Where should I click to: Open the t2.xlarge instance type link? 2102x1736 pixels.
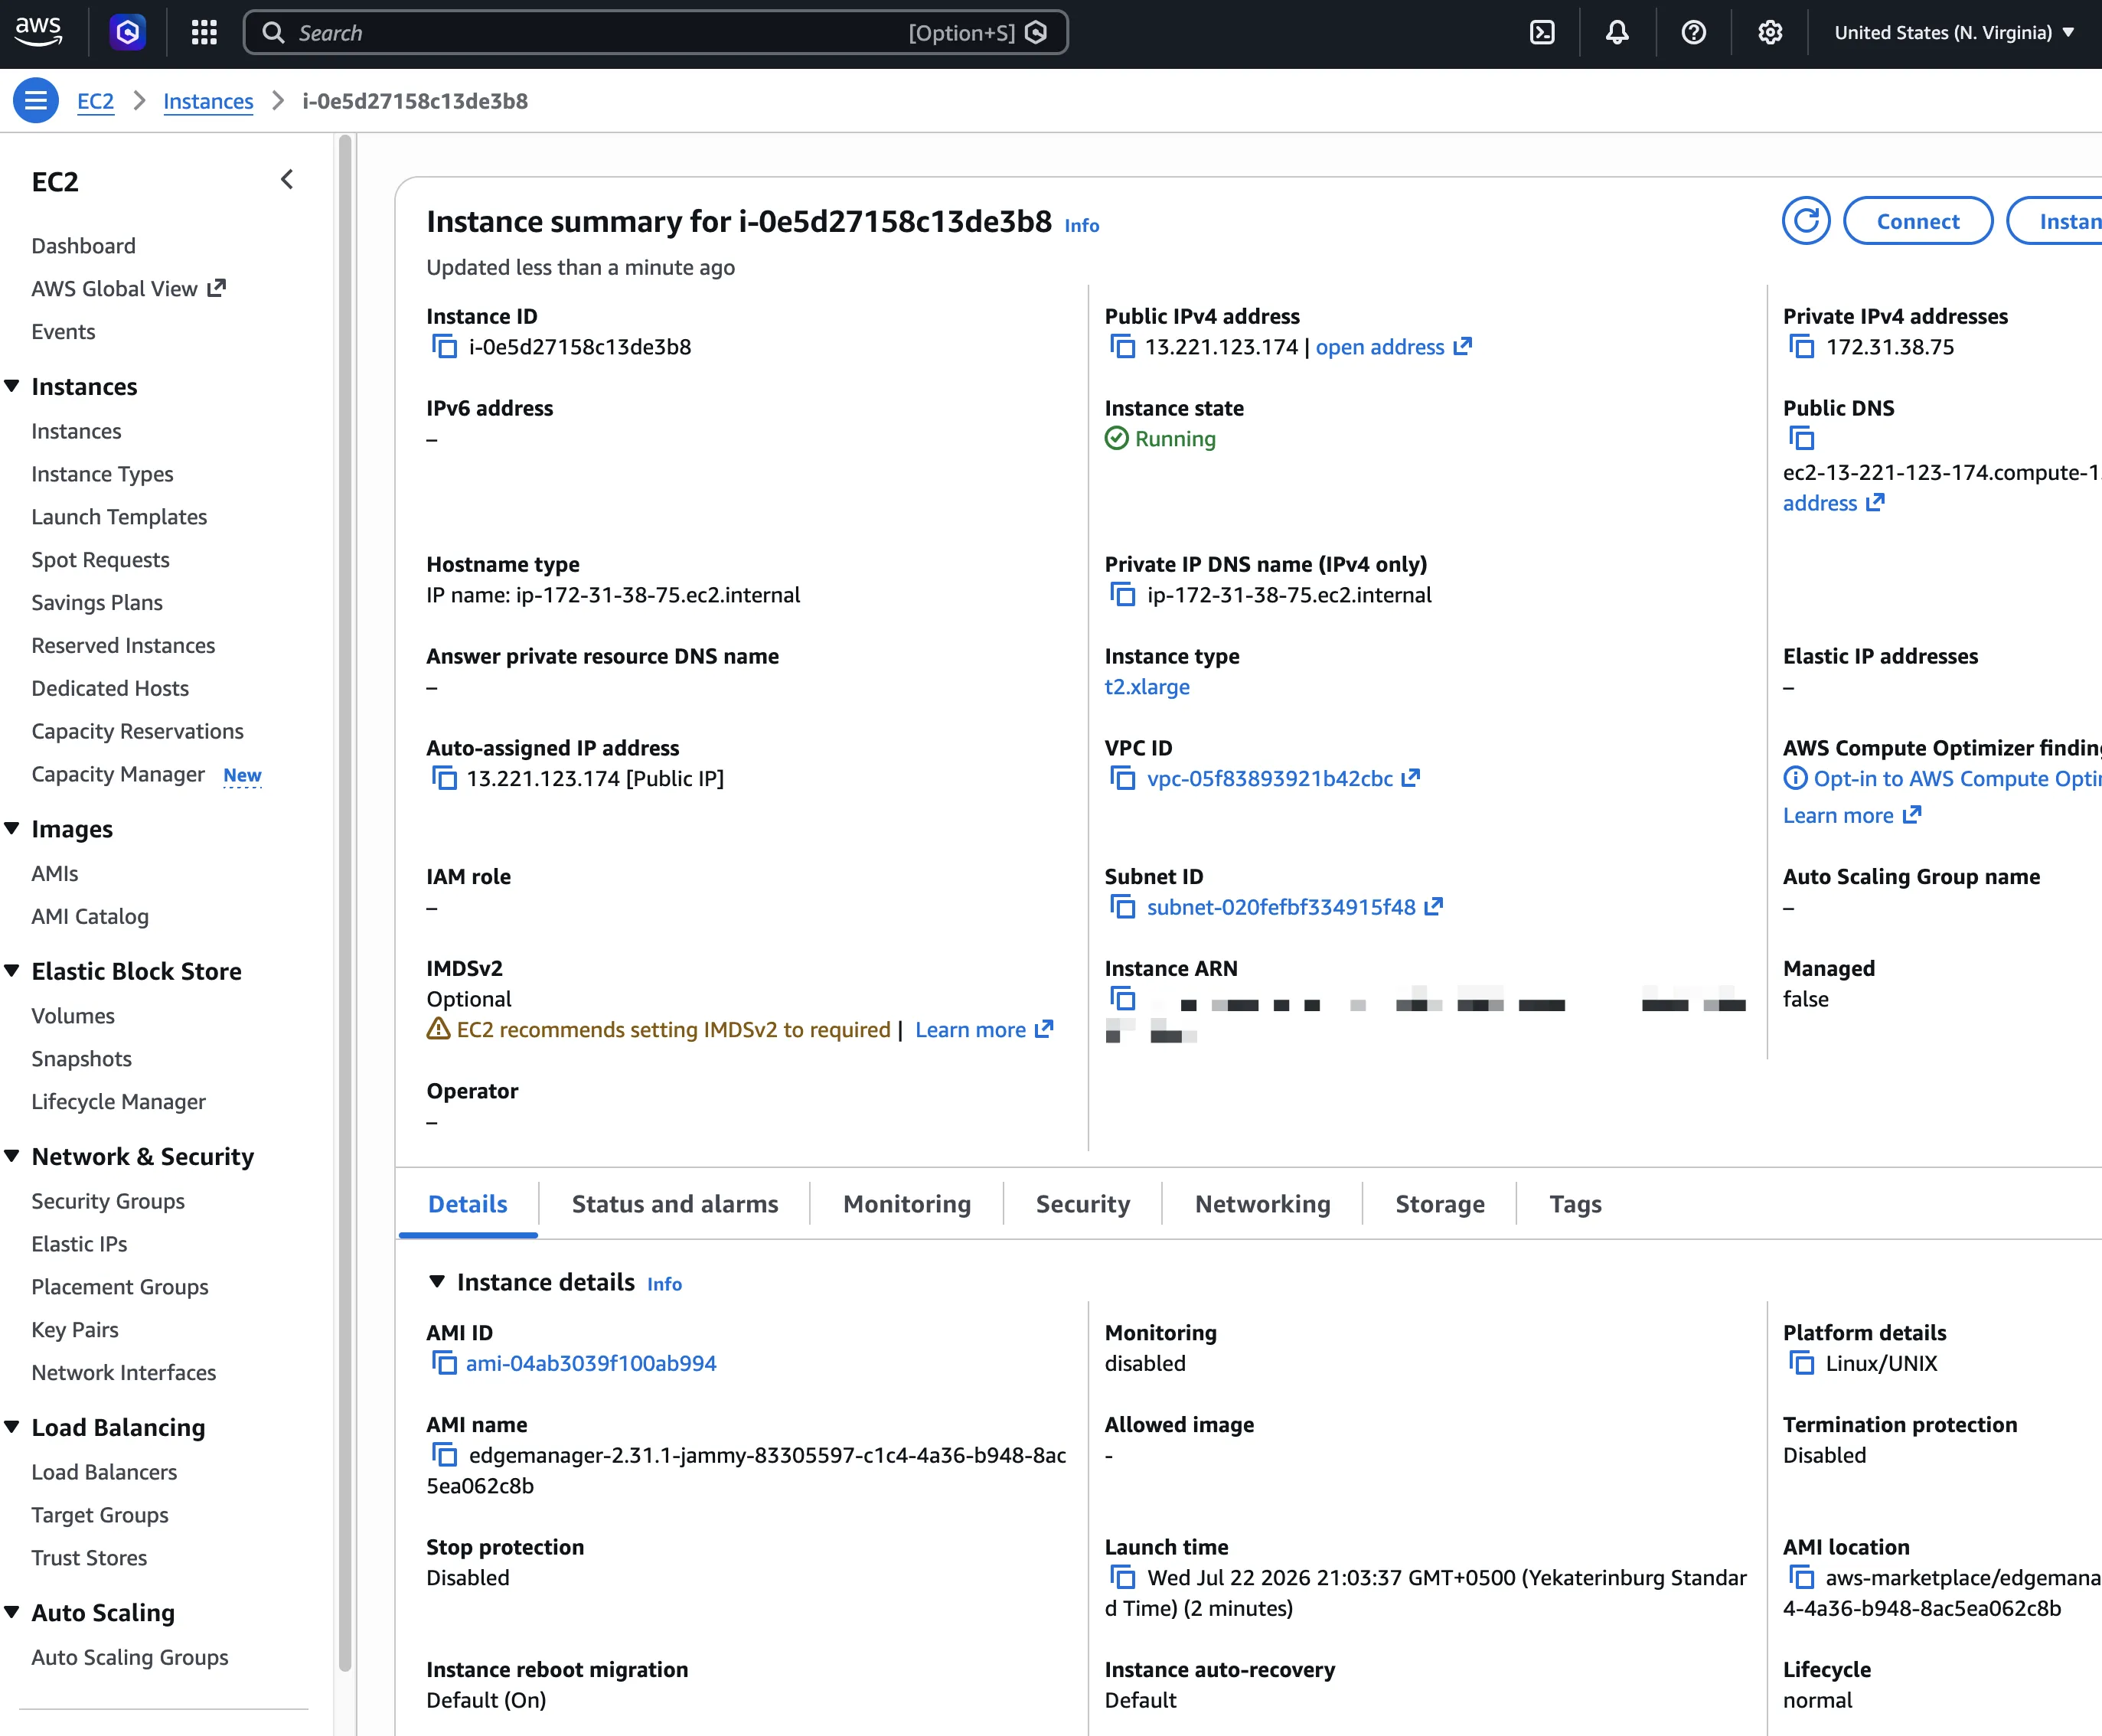[x=1146, y=687]
